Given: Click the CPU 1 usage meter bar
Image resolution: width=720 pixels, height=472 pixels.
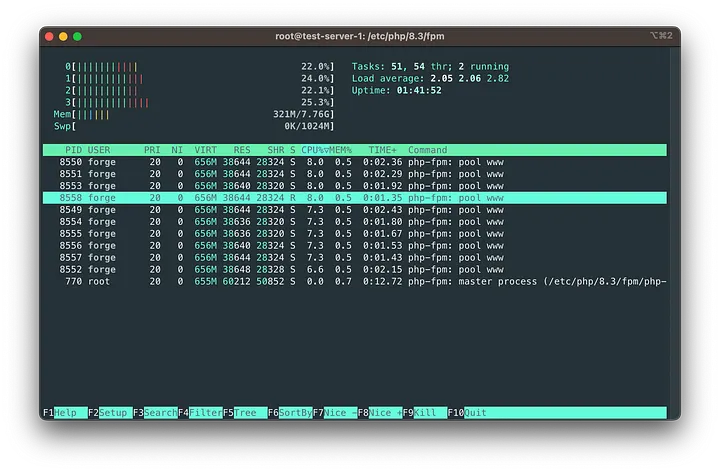Looking at the screenshot, I should point(200,79).
